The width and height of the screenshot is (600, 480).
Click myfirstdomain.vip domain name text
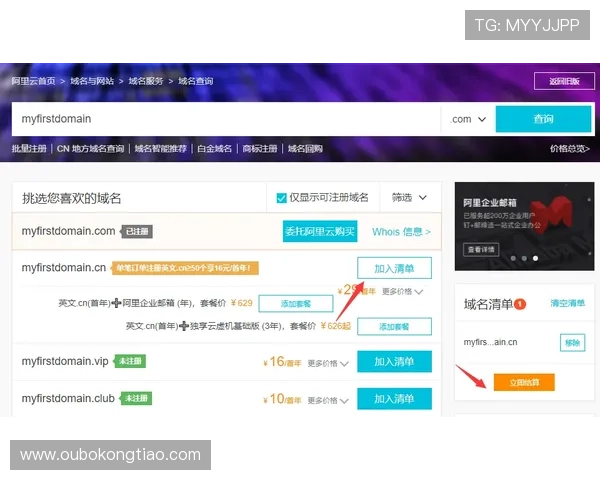click(65, 361)
